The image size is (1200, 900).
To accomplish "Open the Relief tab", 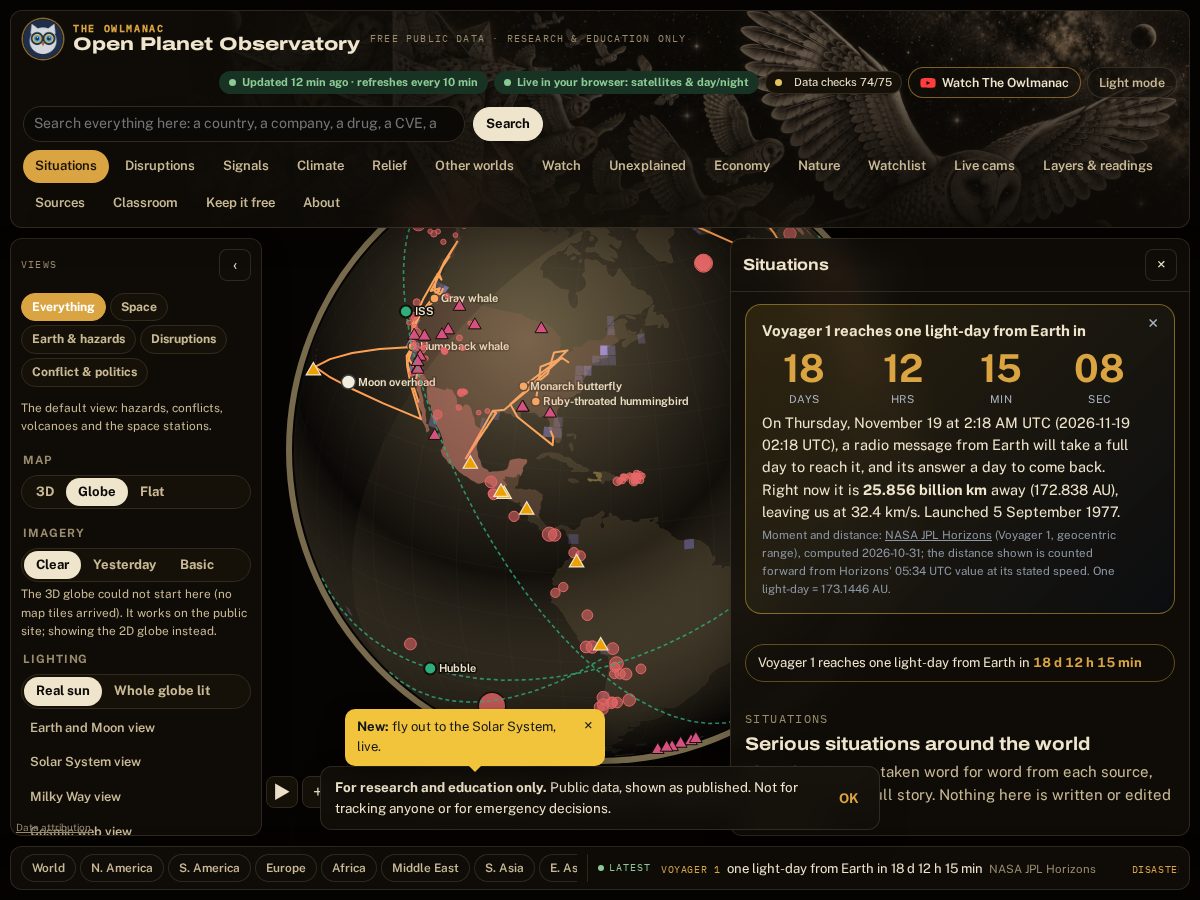I will click(390, 166).
